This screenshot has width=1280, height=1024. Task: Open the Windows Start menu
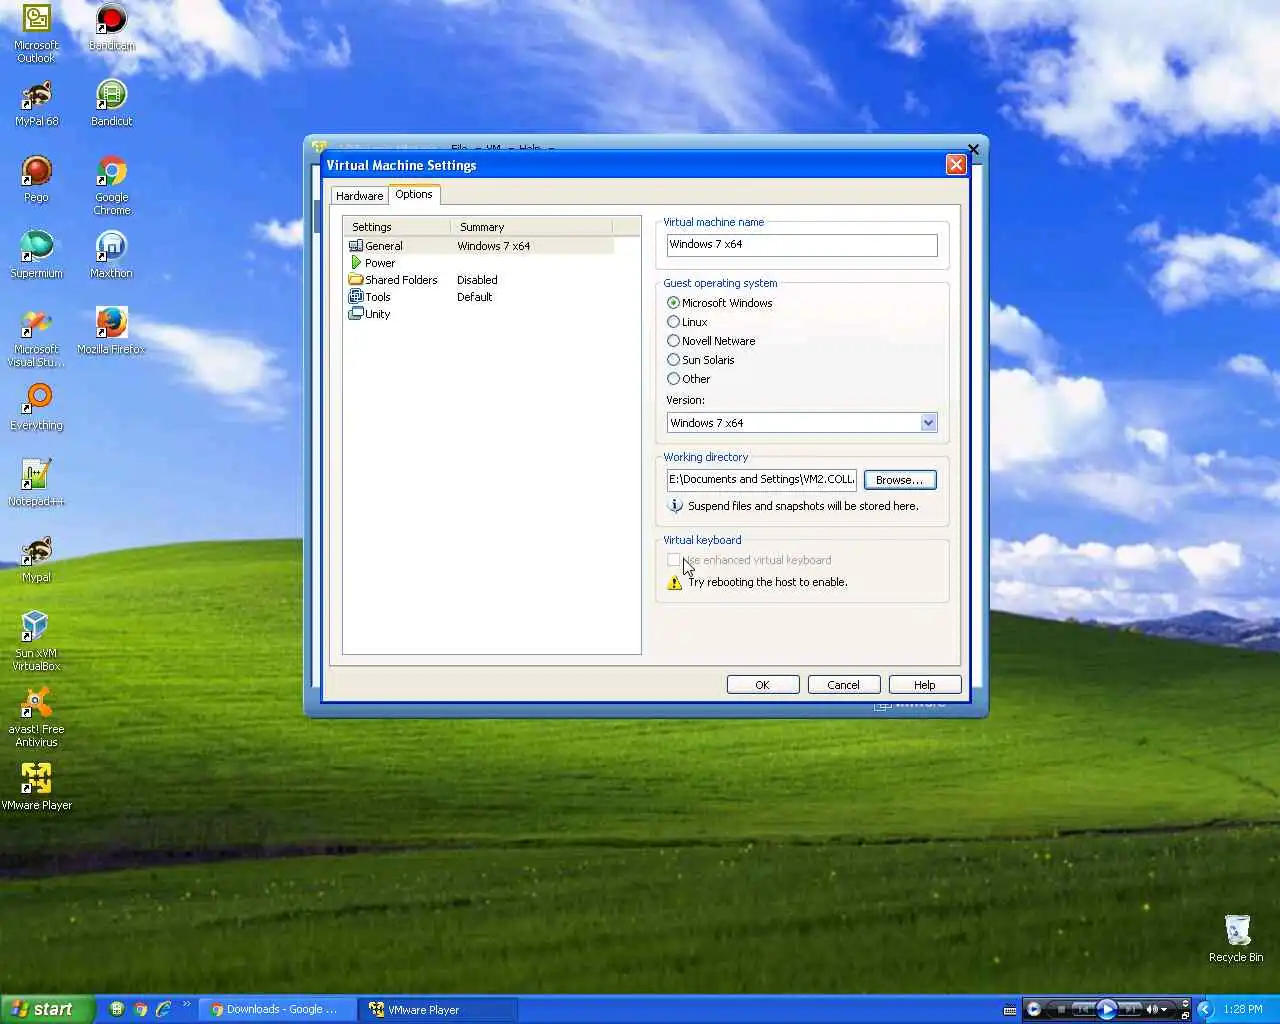tap(47, 1009)
